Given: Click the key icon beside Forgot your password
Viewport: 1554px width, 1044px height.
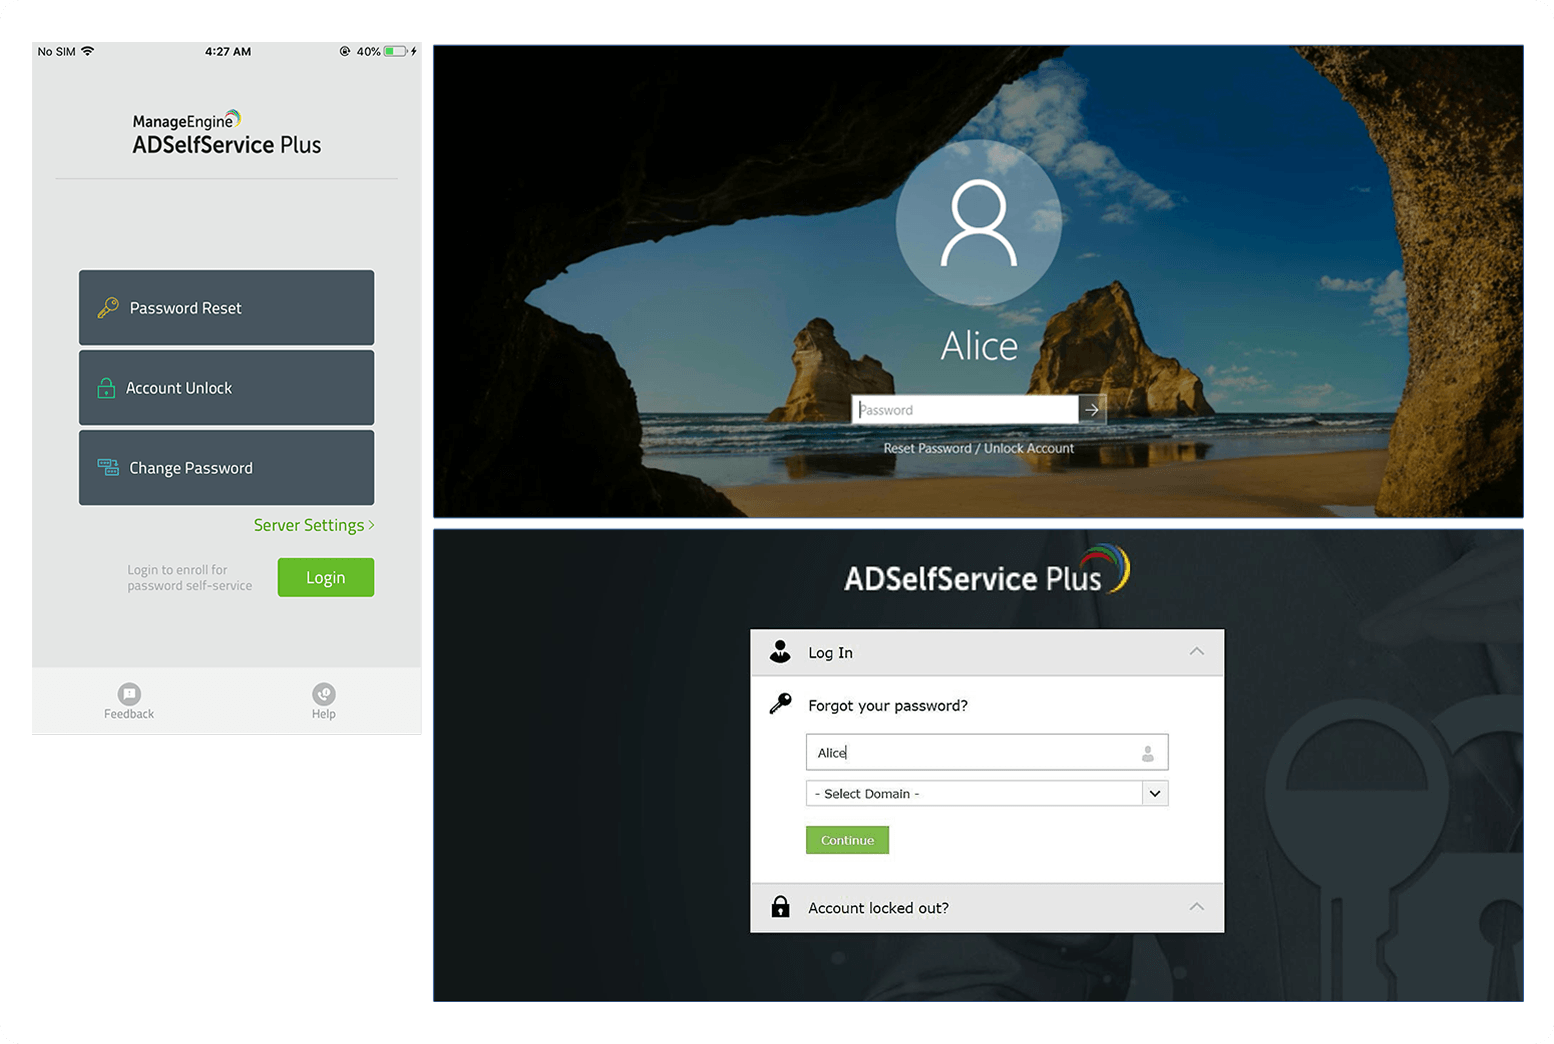Looking at the screenshot, I should pos(780,704).
